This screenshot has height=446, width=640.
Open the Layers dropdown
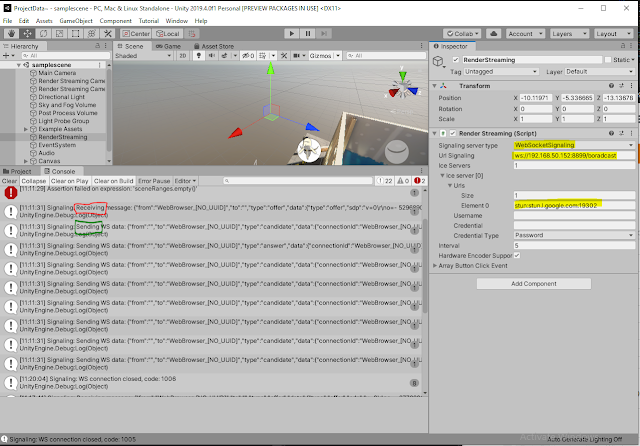click(569, 33)
